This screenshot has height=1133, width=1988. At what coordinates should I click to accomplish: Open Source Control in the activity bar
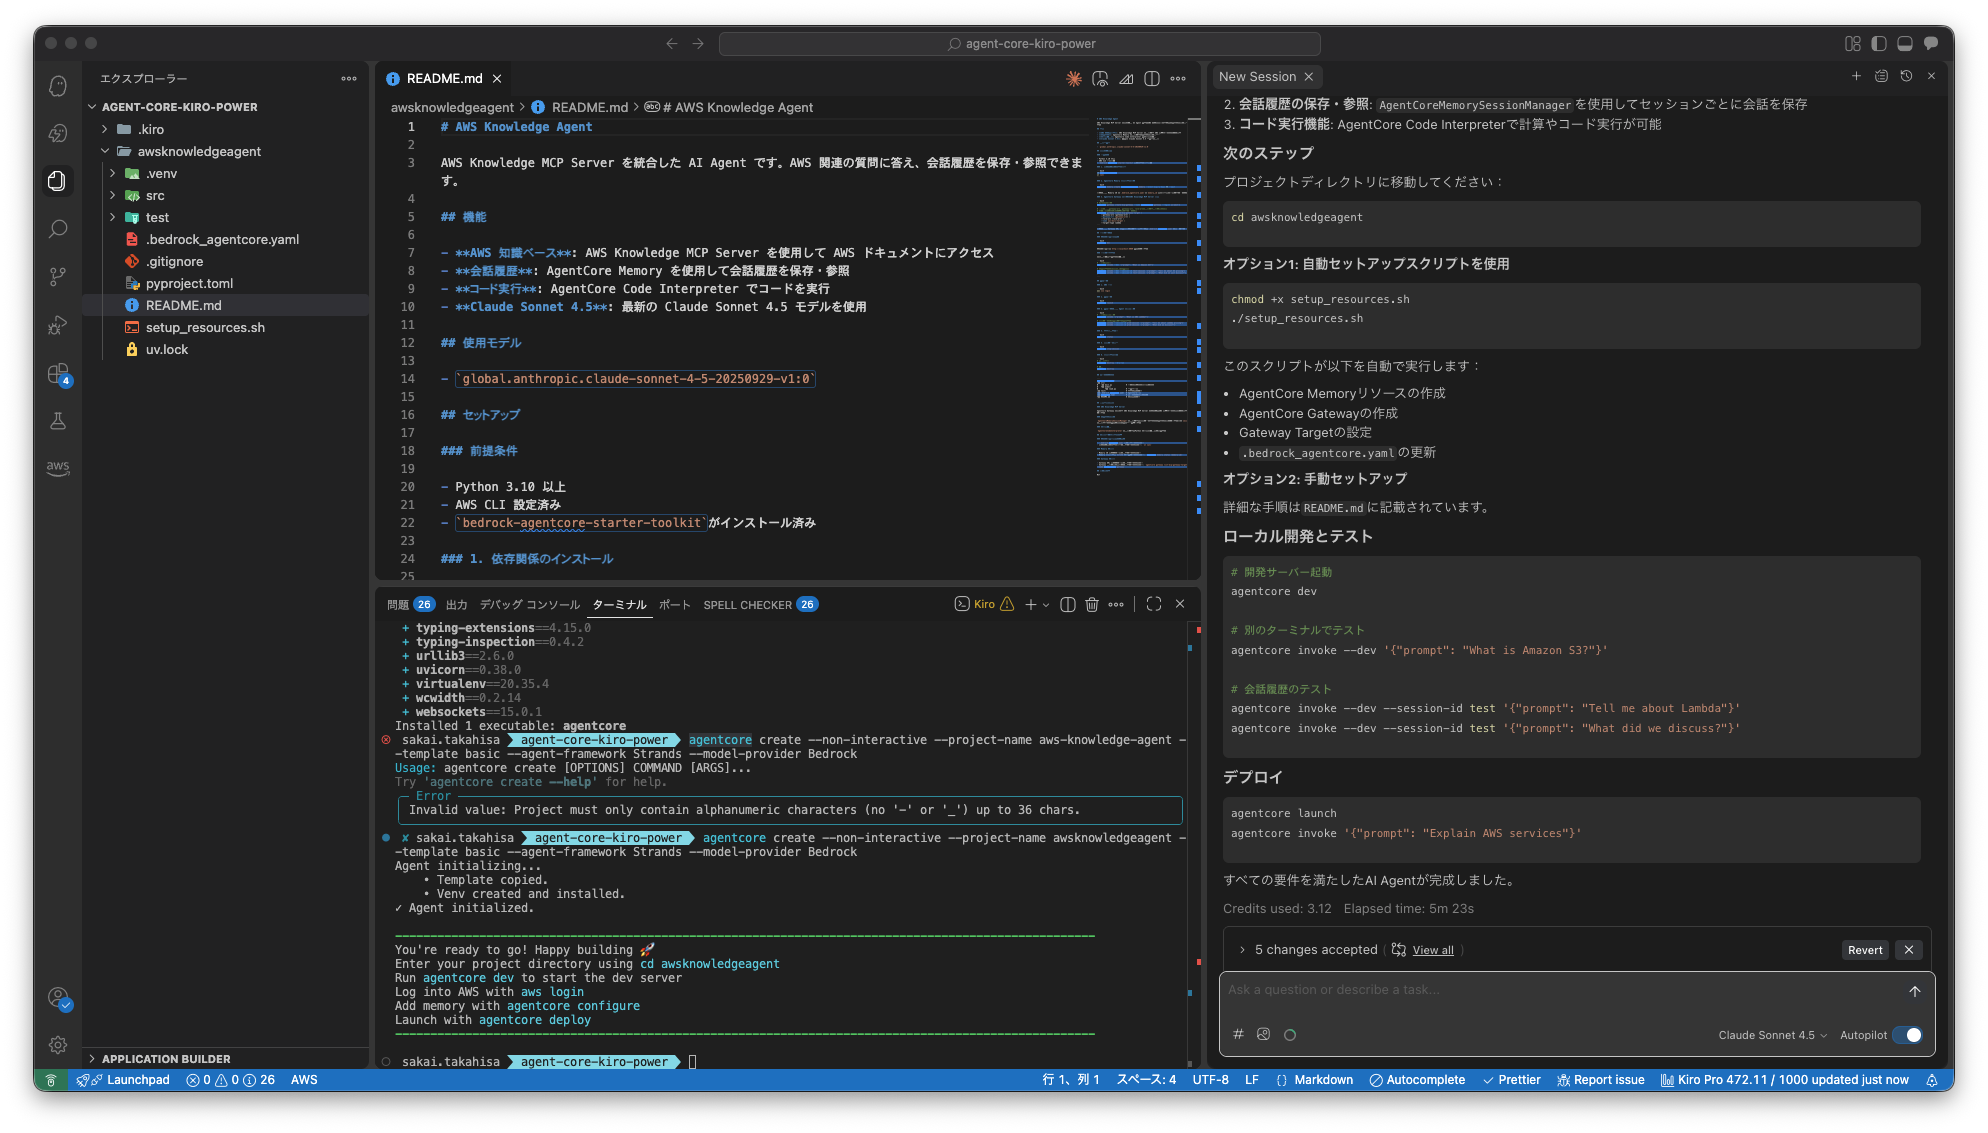click(58, 276)
